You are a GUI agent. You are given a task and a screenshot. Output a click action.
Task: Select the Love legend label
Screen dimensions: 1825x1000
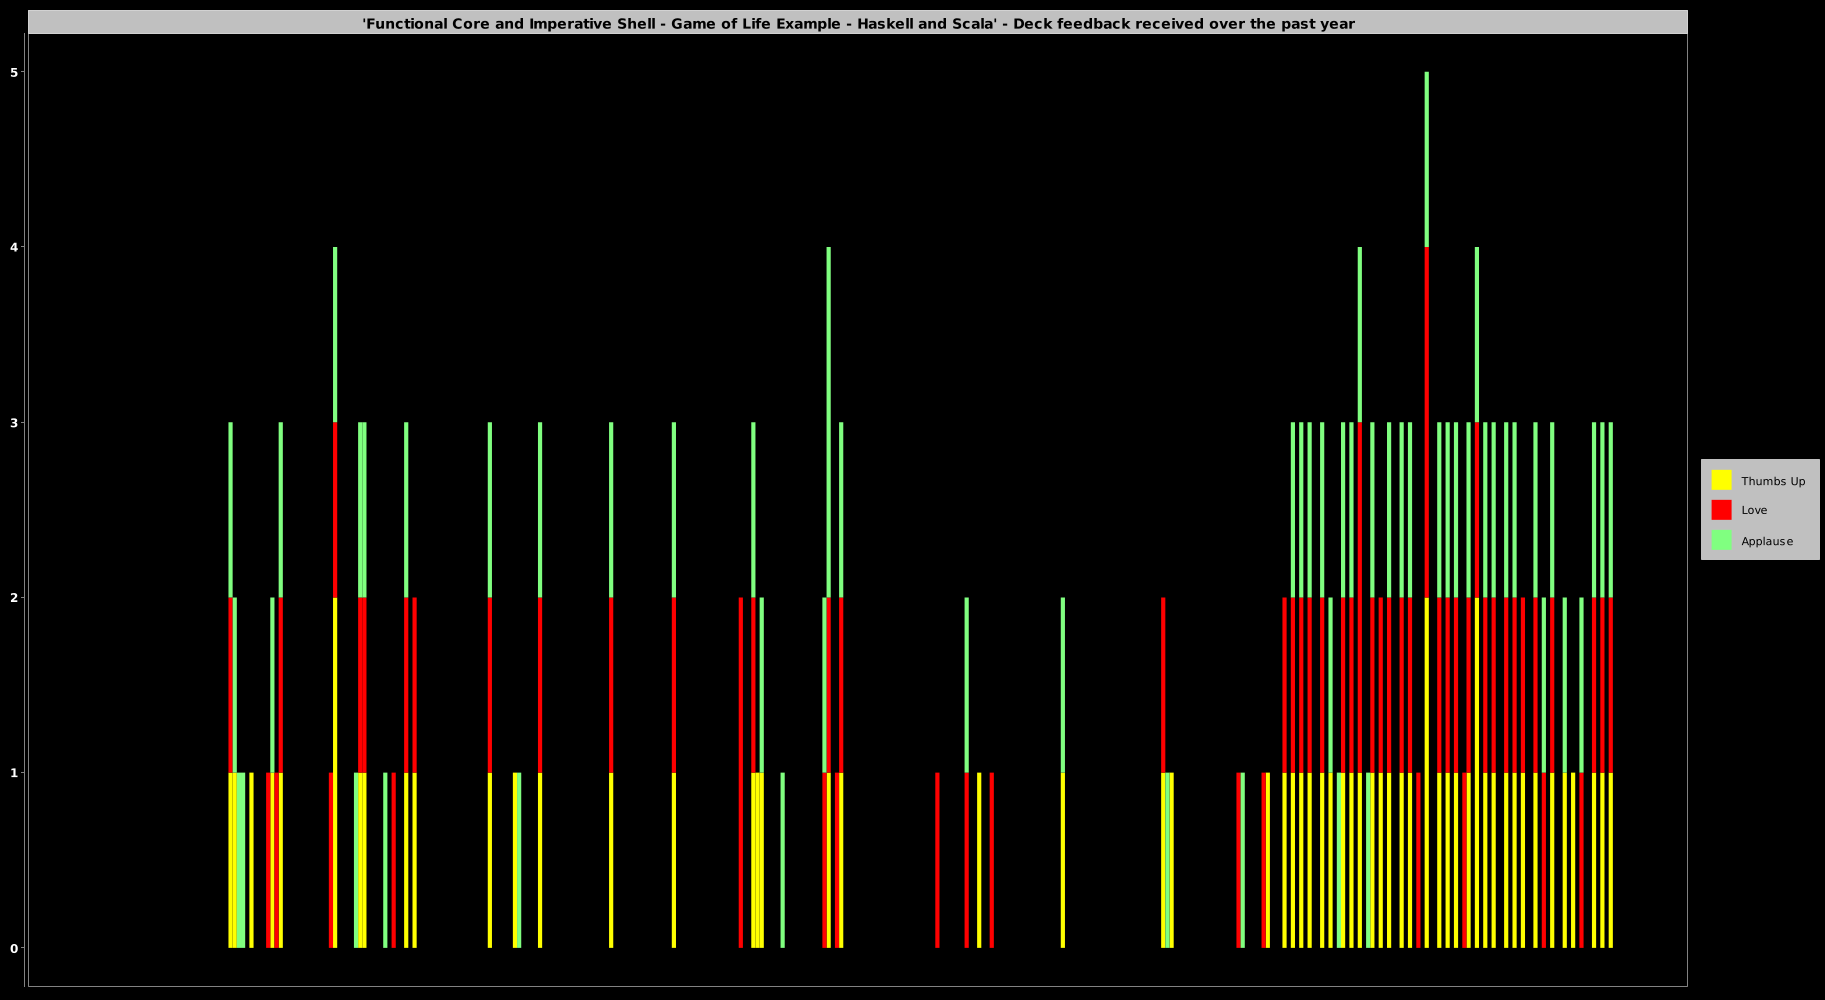[x=1754, y=510]
